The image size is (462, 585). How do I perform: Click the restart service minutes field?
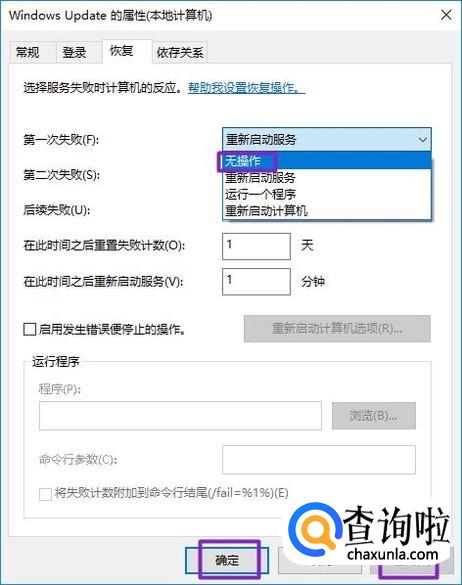(256, 281)
